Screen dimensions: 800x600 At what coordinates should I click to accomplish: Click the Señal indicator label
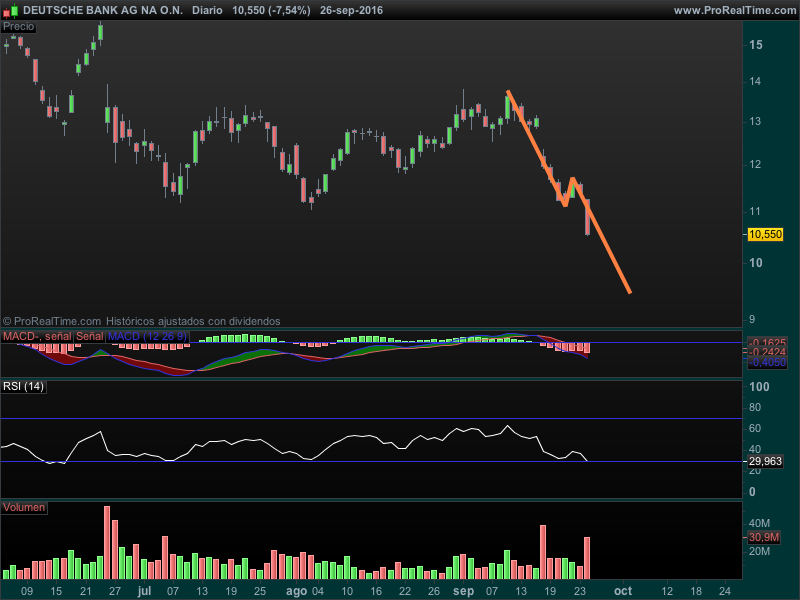[x=90, y=336]
